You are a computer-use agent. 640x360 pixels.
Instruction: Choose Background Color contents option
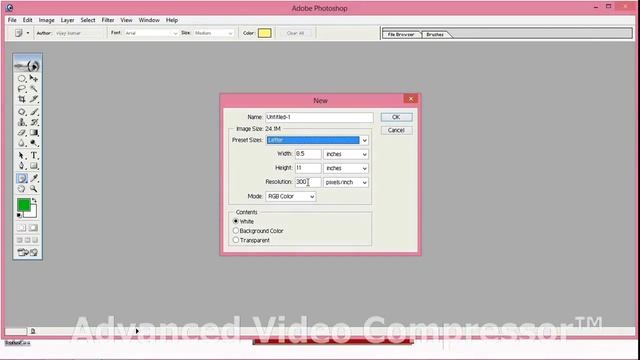pyautogui.click(x=236, y=231)
